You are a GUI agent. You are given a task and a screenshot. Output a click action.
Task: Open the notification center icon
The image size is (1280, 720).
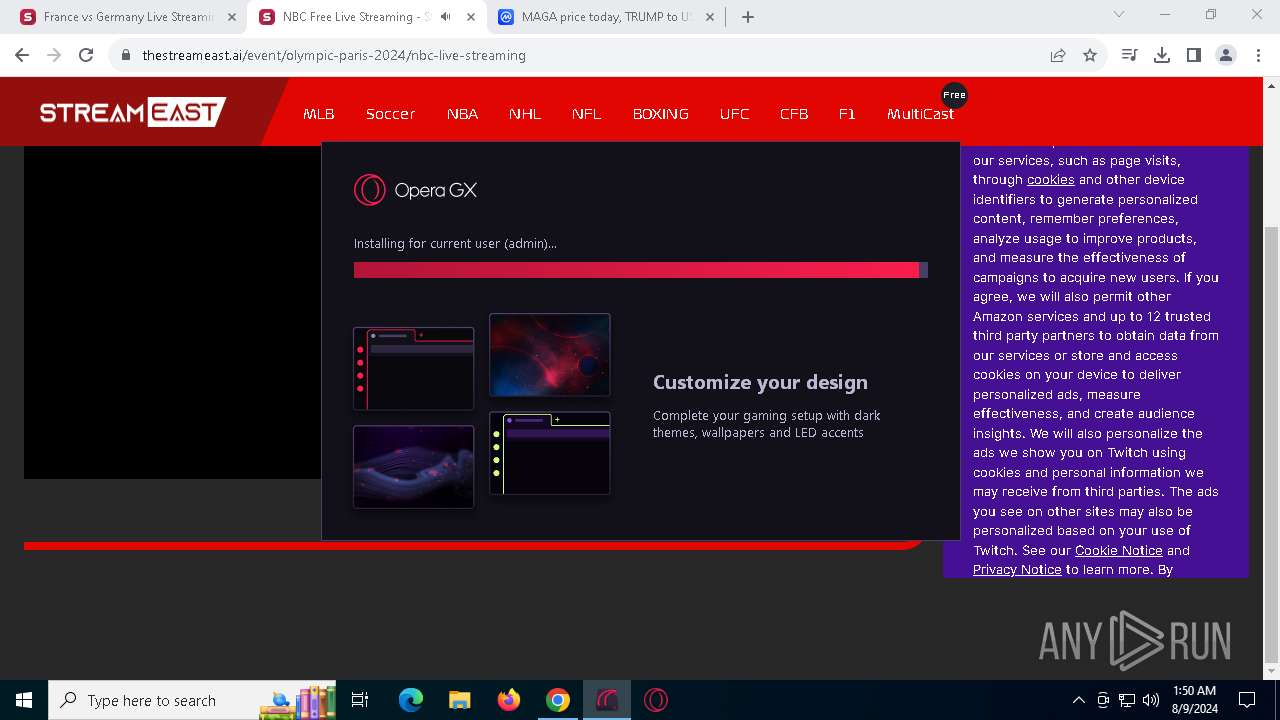1247,700
